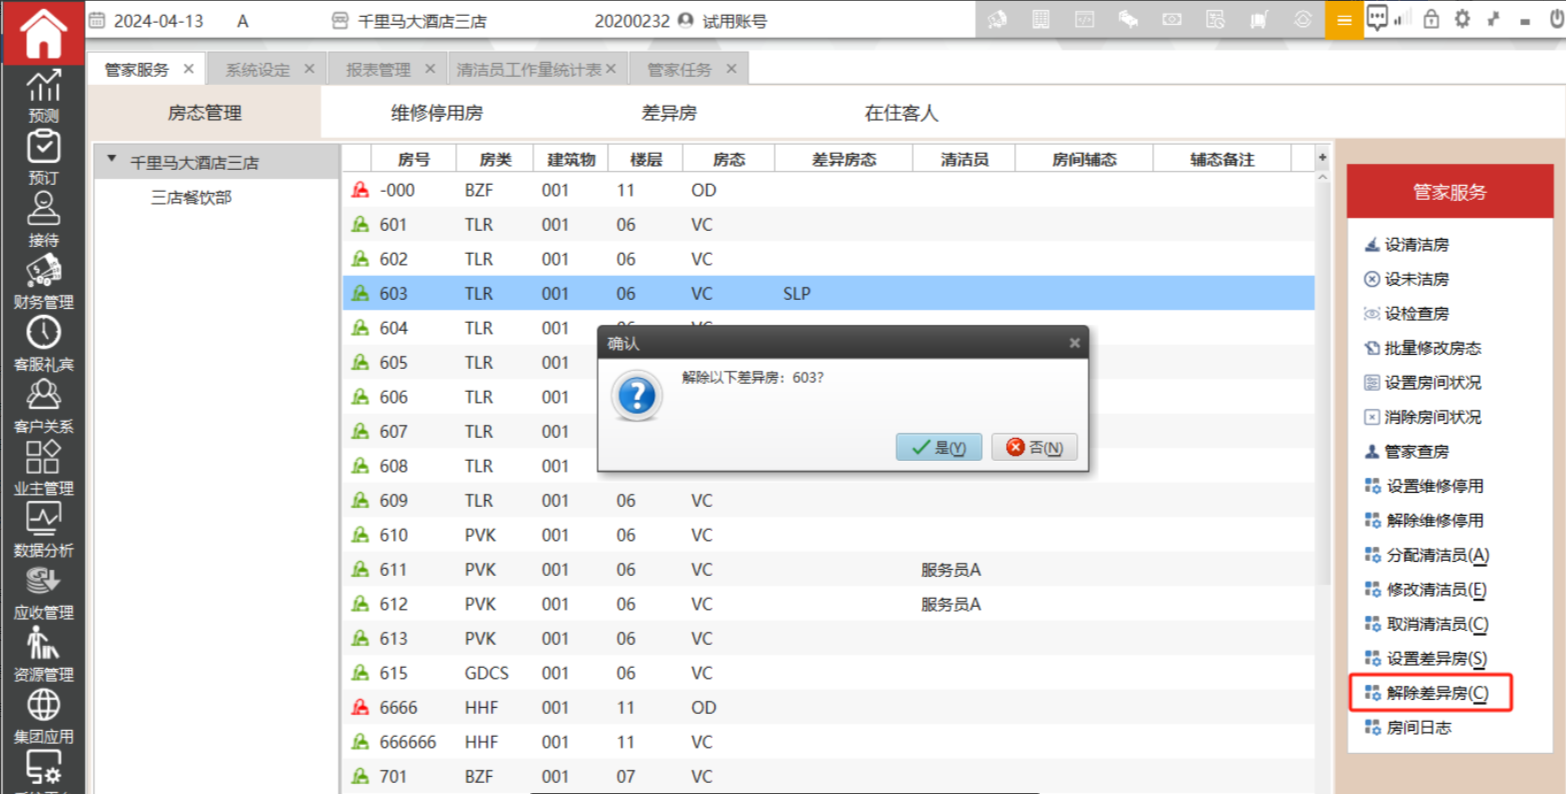The image size is (1566, 794).
Task: Open the 维修停用房 sub-tab
Action: click(x=436, y=113)
